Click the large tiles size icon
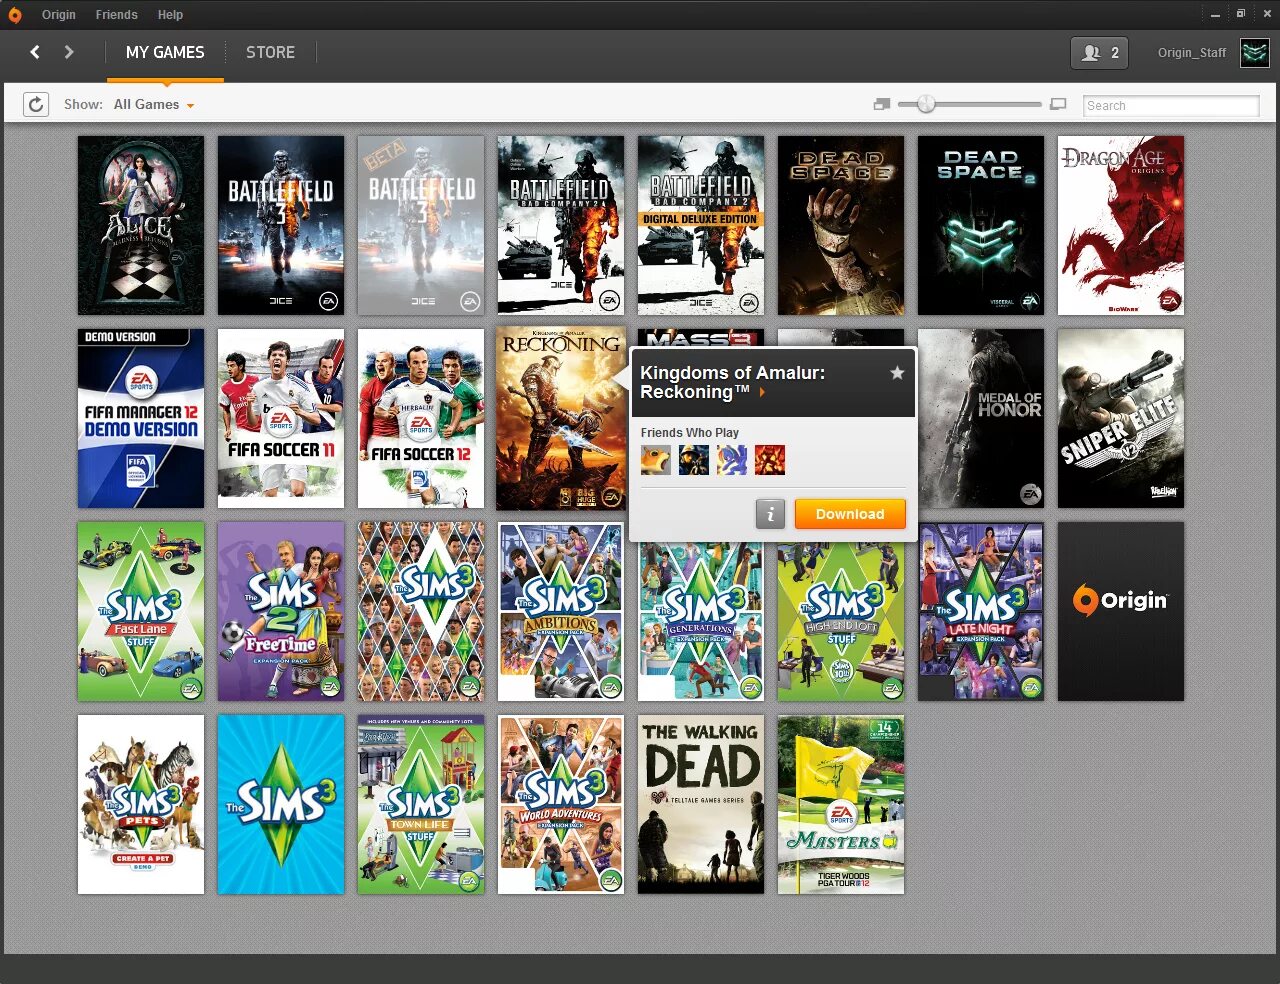The image size is (1280, 984). pyautogui.click(x=1058, y=104)
